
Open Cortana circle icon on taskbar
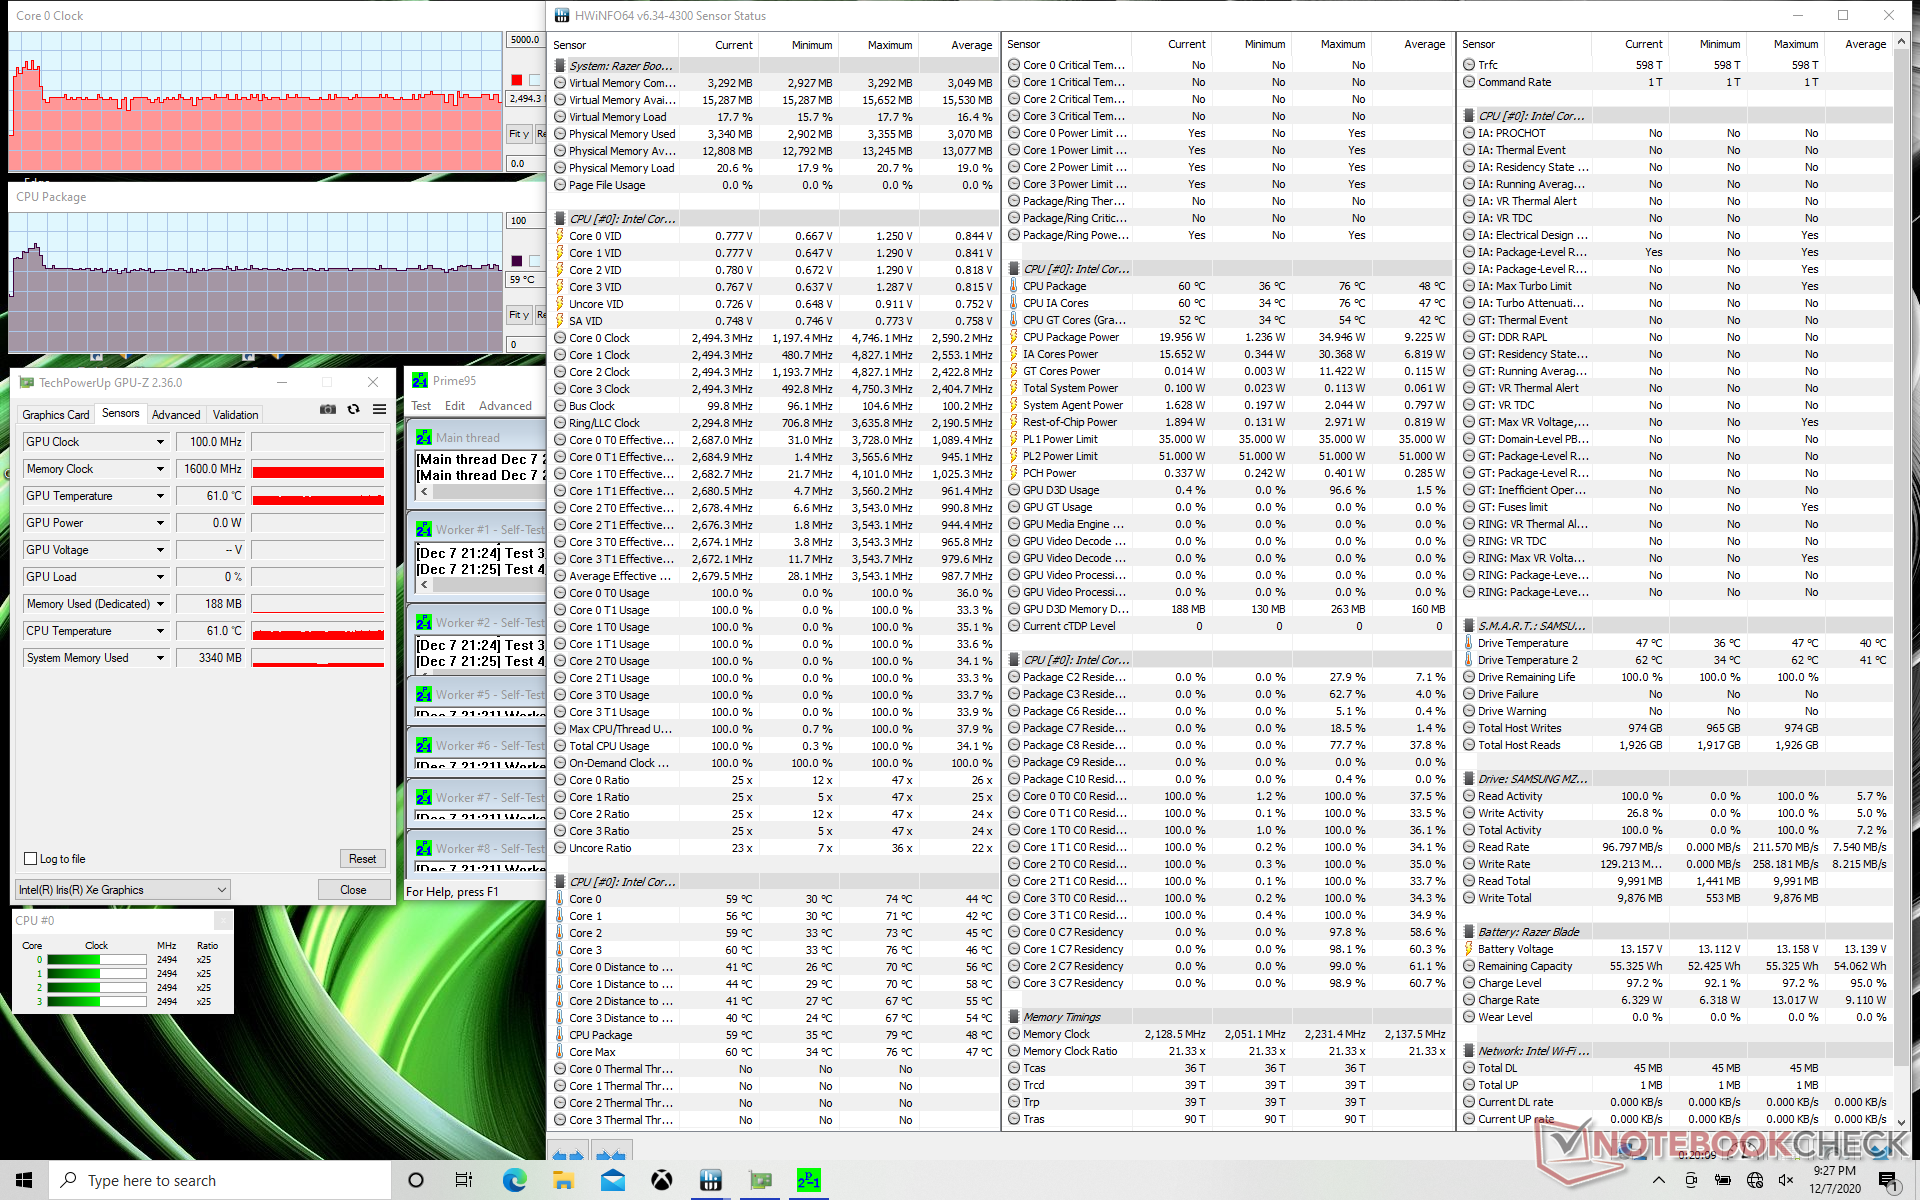[416, 1181]
